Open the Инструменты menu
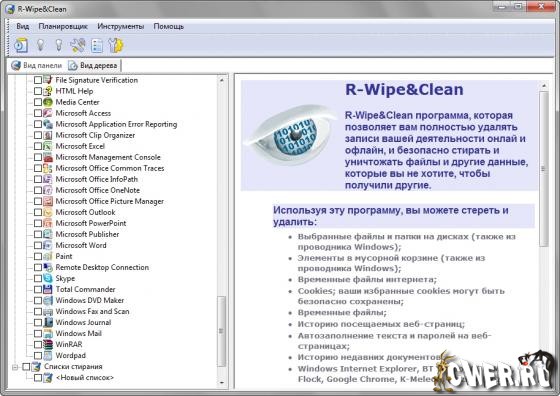This screenshot has width=560, height=396. click(x=121, y=26)
